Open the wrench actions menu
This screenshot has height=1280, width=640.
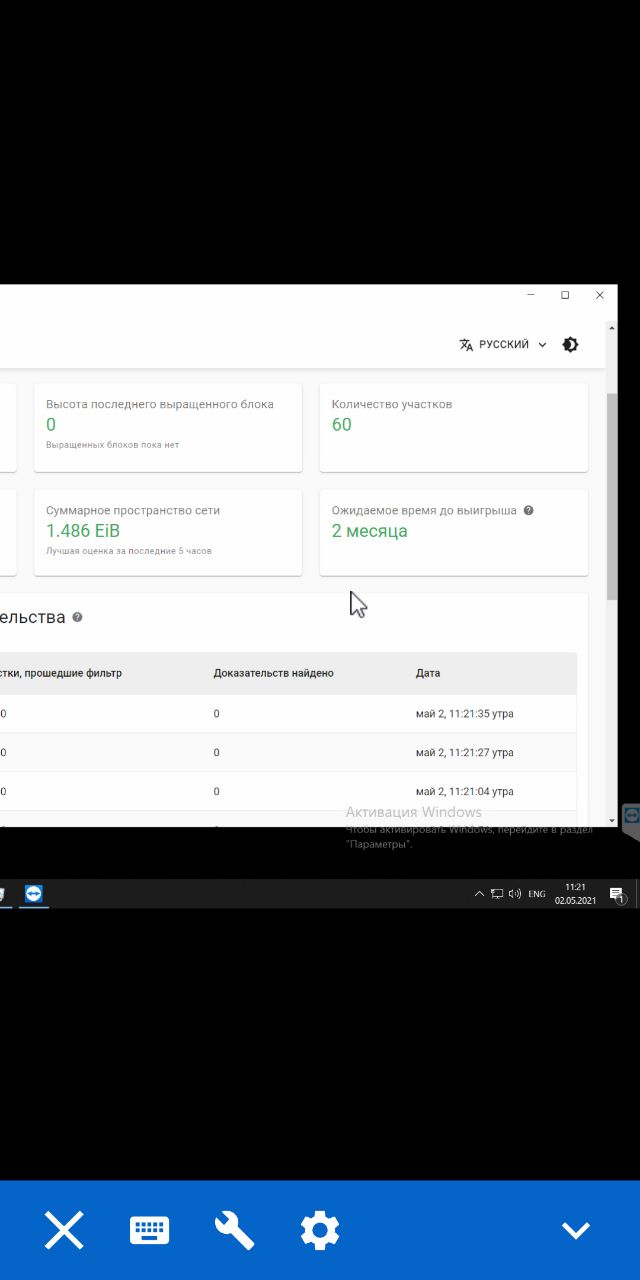(235, 1230)
